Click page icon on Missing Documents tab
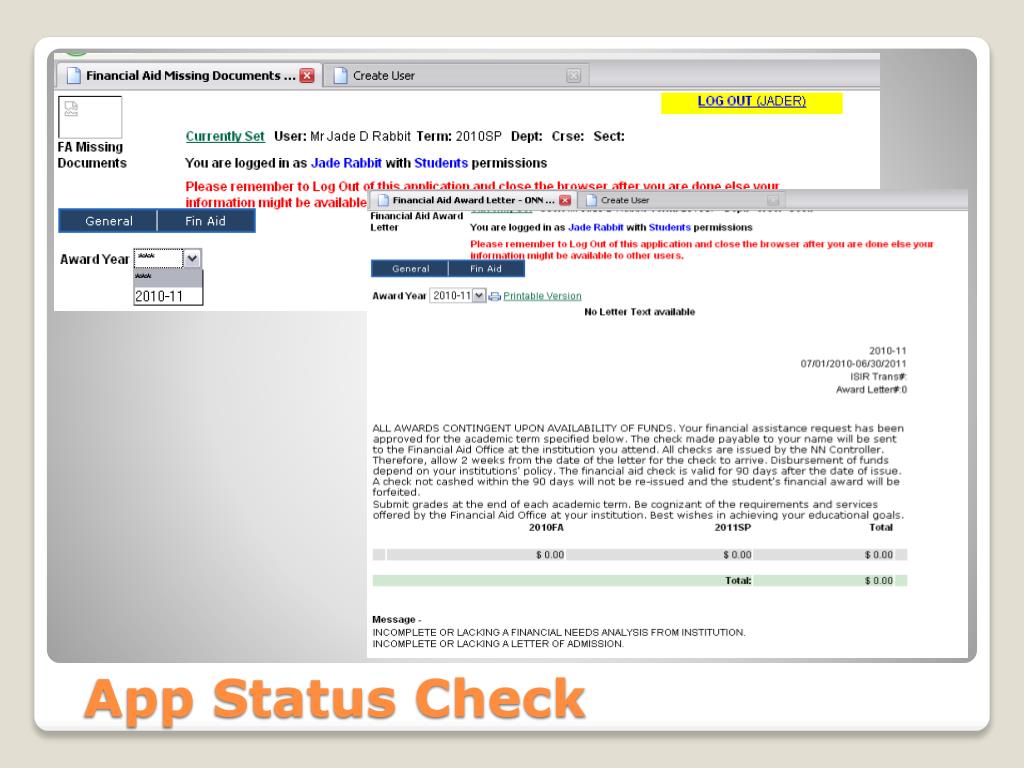The height and width of the screenshot is (768, 1024). click(74, 76)
